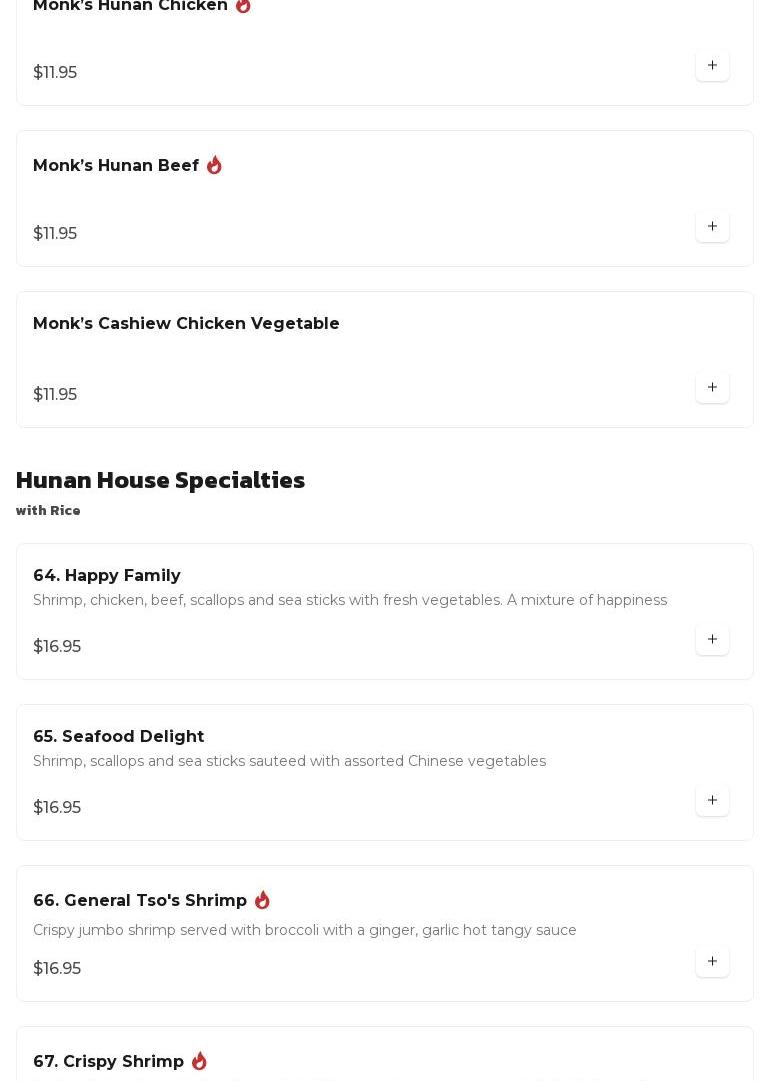770x1081 pixels.
Task: Click the $16.95 price under Seafood Delight
Action: coord(57,808)
